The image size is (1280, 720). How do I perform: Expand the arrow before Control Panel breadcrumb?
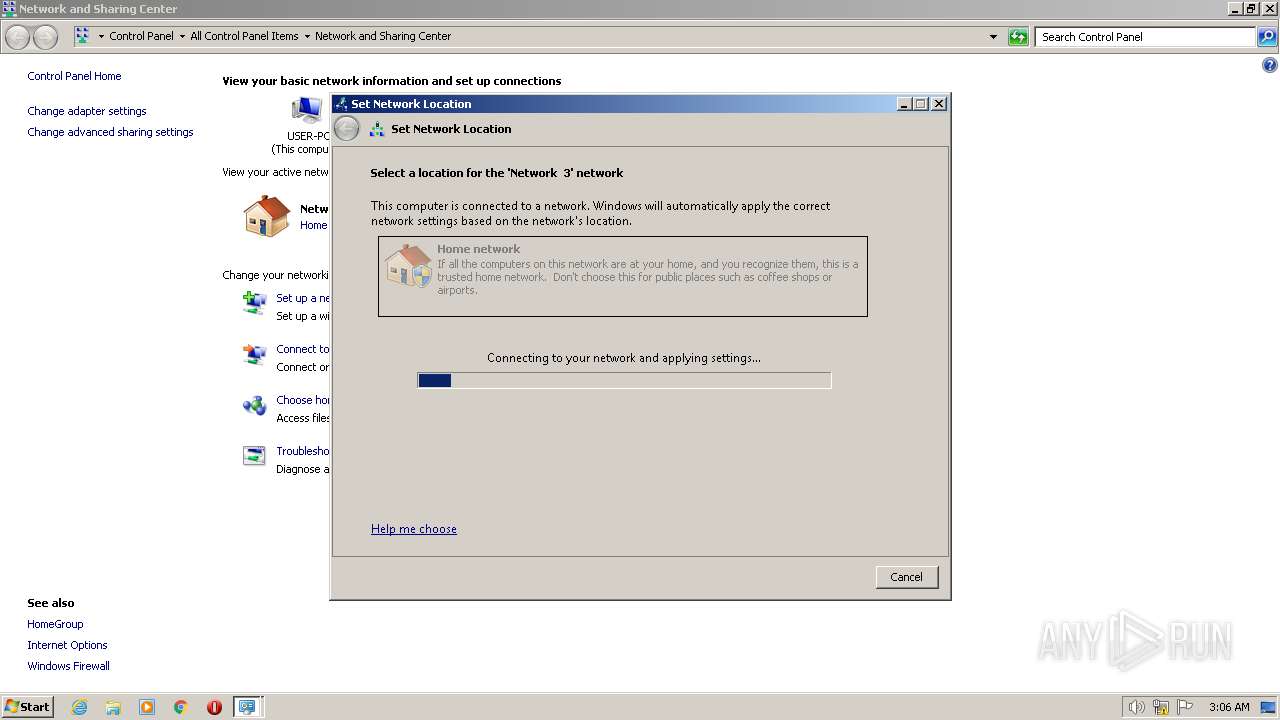(x=102, y=36)
